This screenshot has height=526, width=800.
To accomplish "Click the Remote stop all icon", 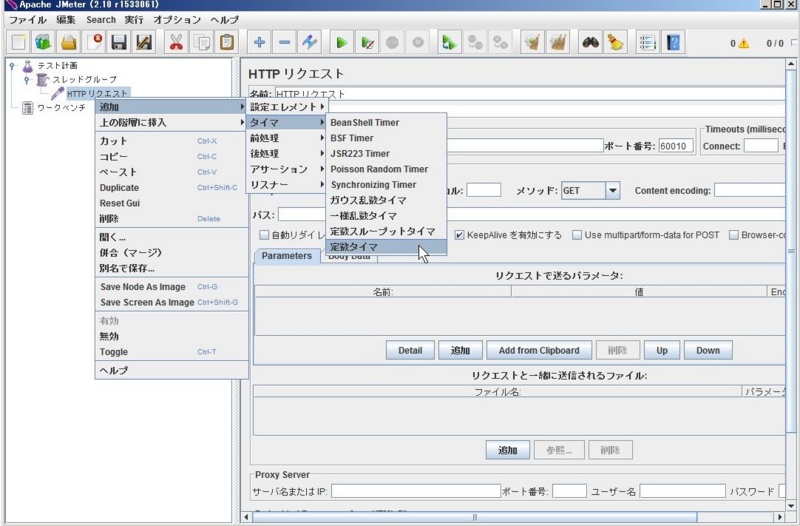I will tap(475, 42).
